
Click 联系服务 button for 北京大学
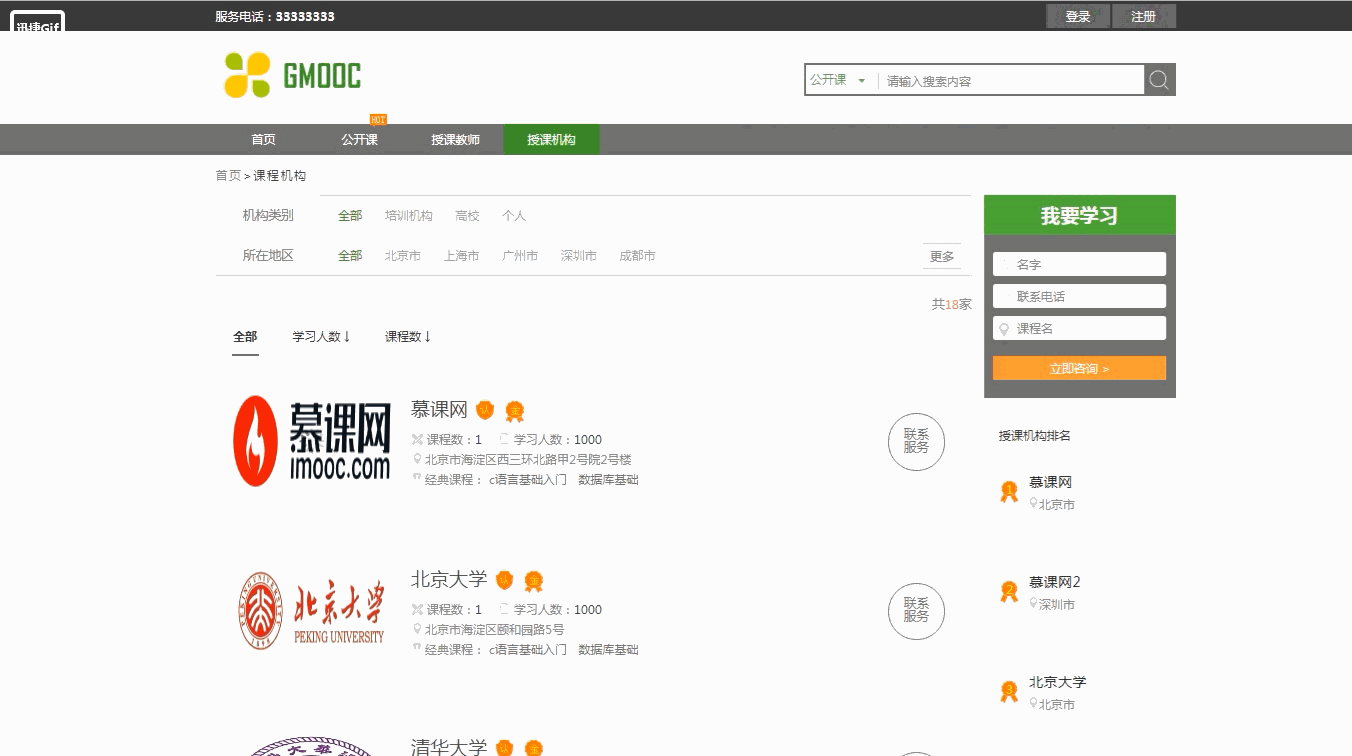pyautogui.click(x=916, y=610)
